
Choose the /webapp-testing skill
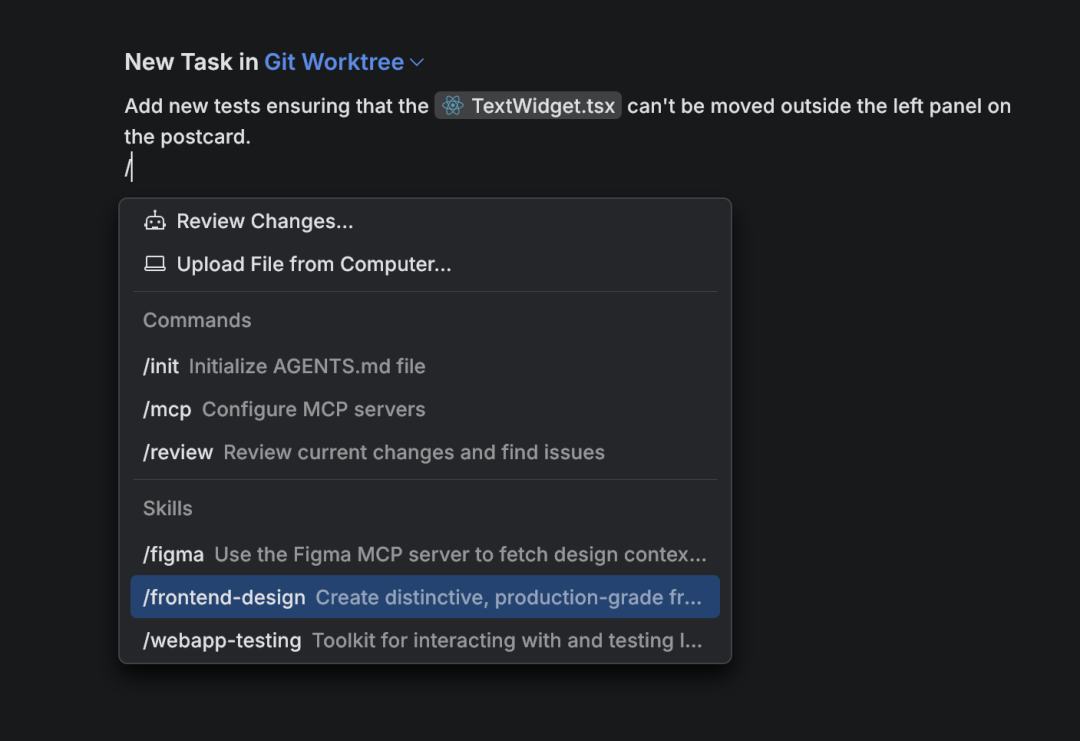222,640
